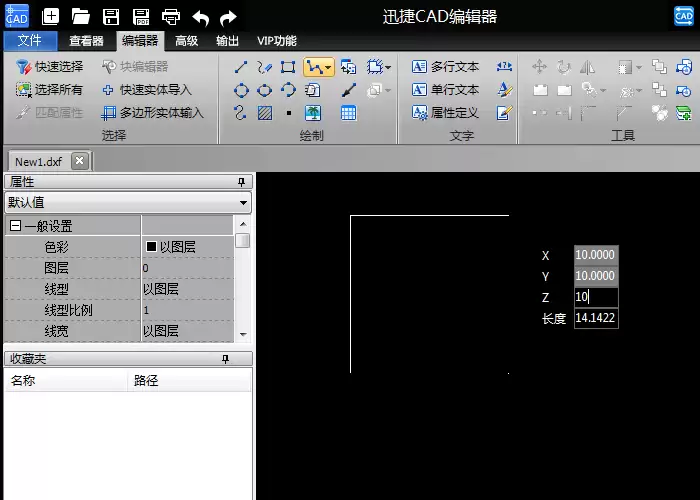The image size is (700, 500).
Task: Insert a table using the grid icon
Action: coord(348,113)
